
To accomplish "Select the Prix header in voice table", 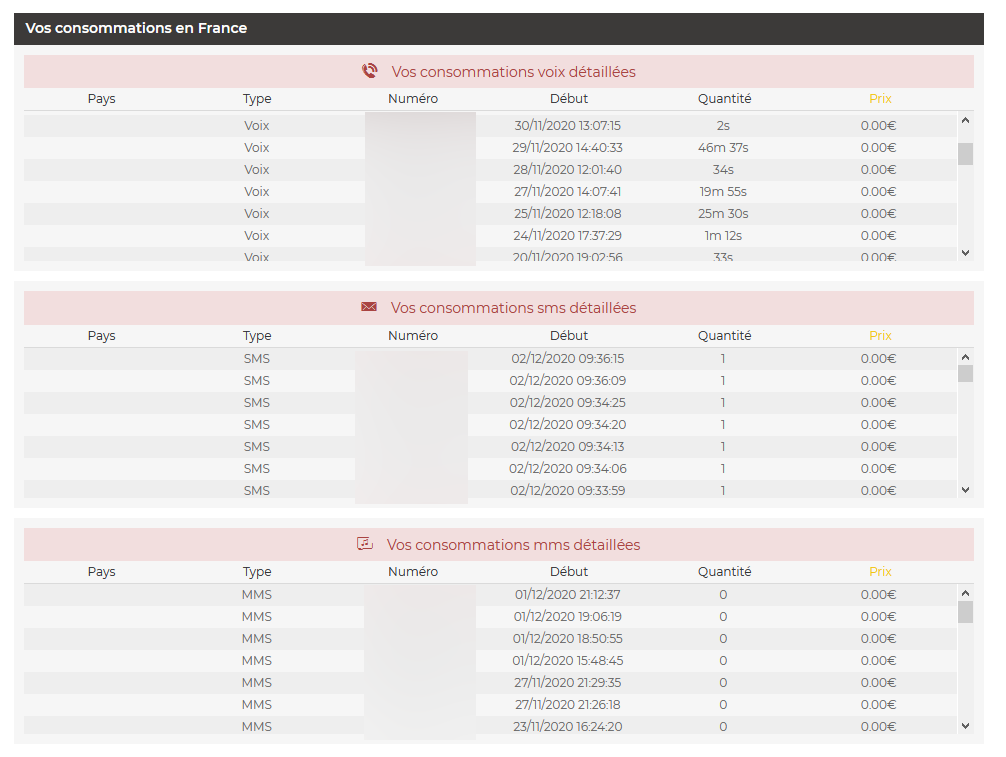I will coord(880,99).
